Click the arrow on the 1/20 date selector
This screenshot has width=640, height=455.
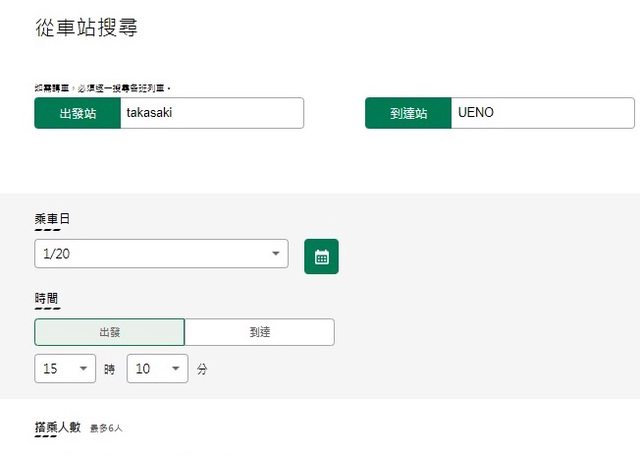pos(275,254)
